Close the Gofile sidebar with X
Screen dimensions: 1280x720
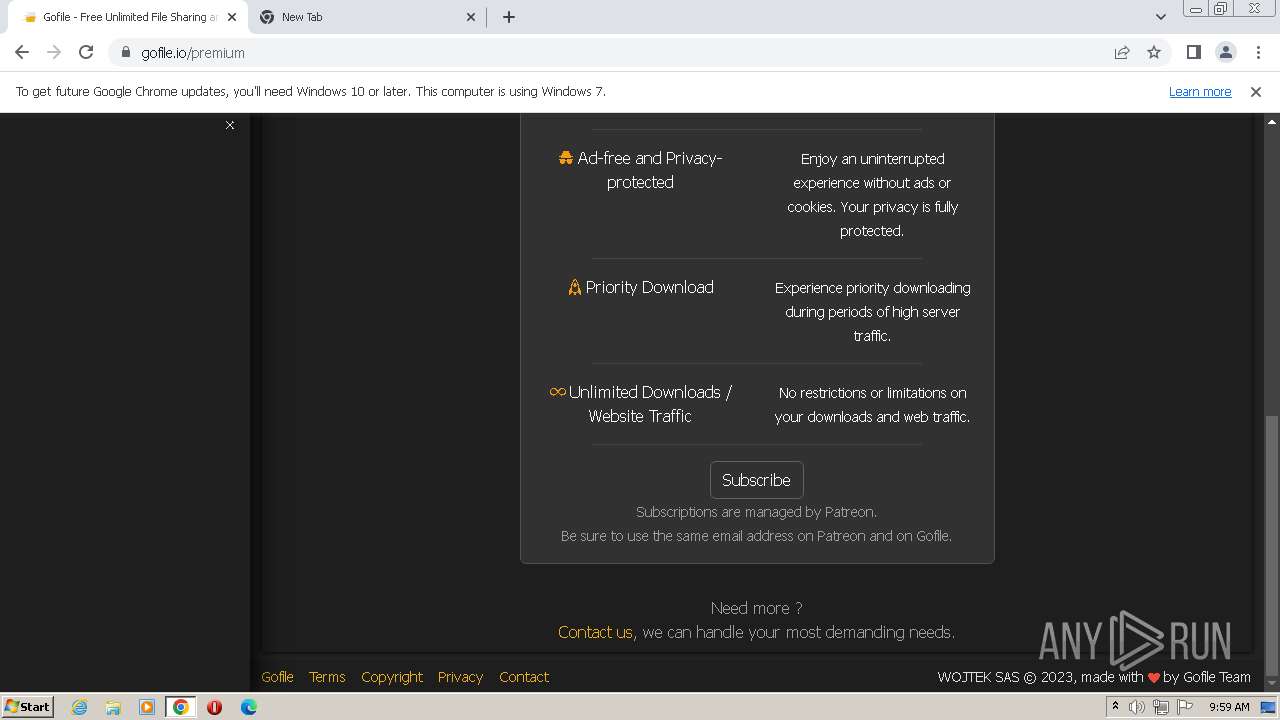(230, 125)
